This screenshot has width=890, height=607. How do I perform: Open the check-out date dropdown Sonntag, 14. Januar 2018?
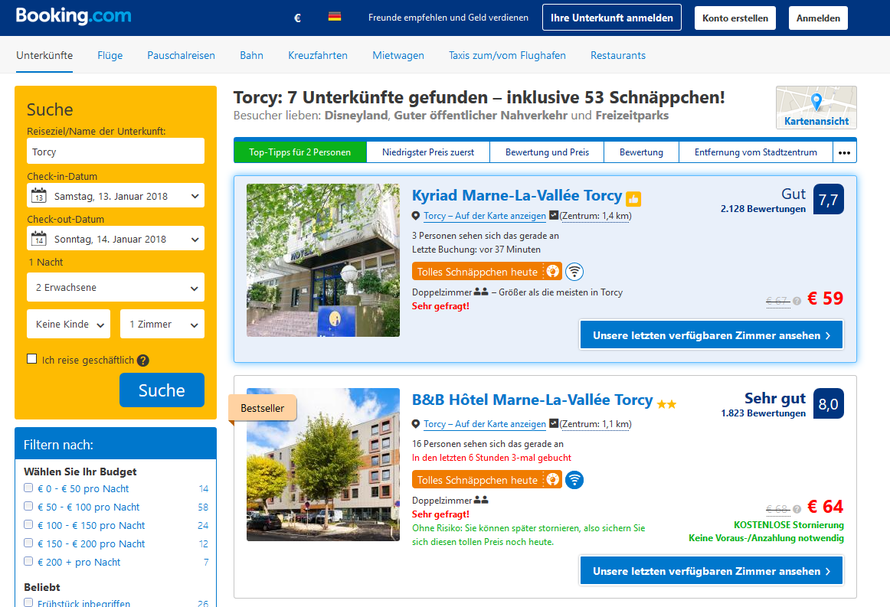[116, 238]
